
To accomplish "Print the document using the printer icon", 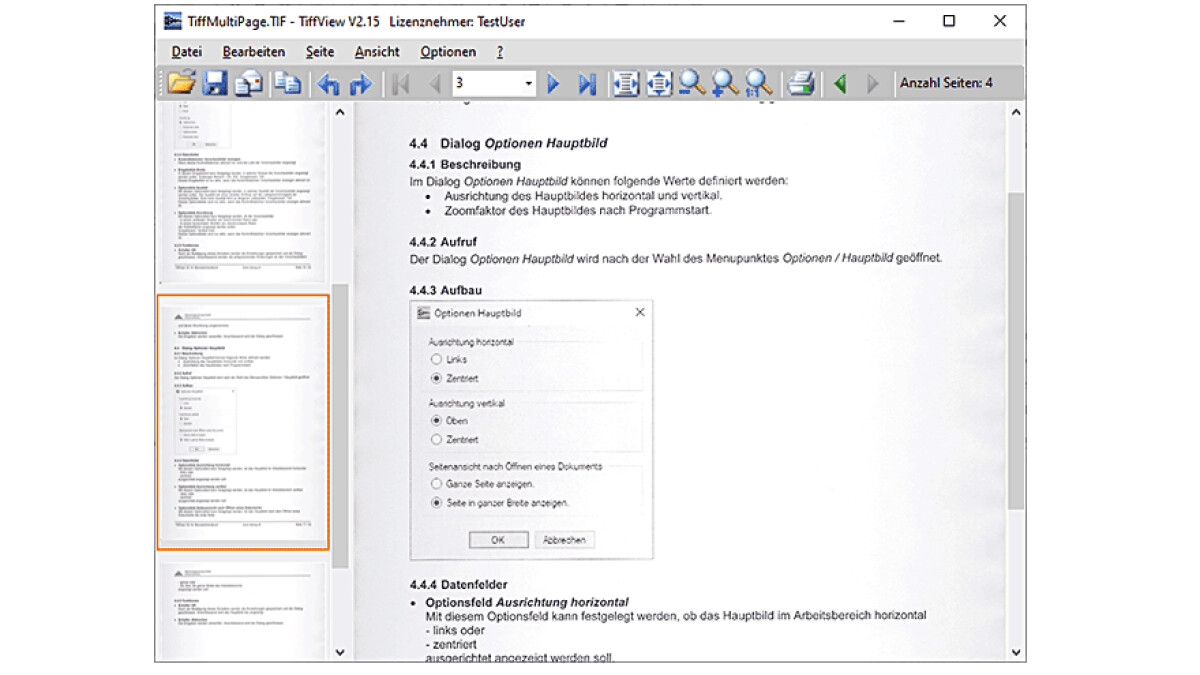I will coord(800,84).
